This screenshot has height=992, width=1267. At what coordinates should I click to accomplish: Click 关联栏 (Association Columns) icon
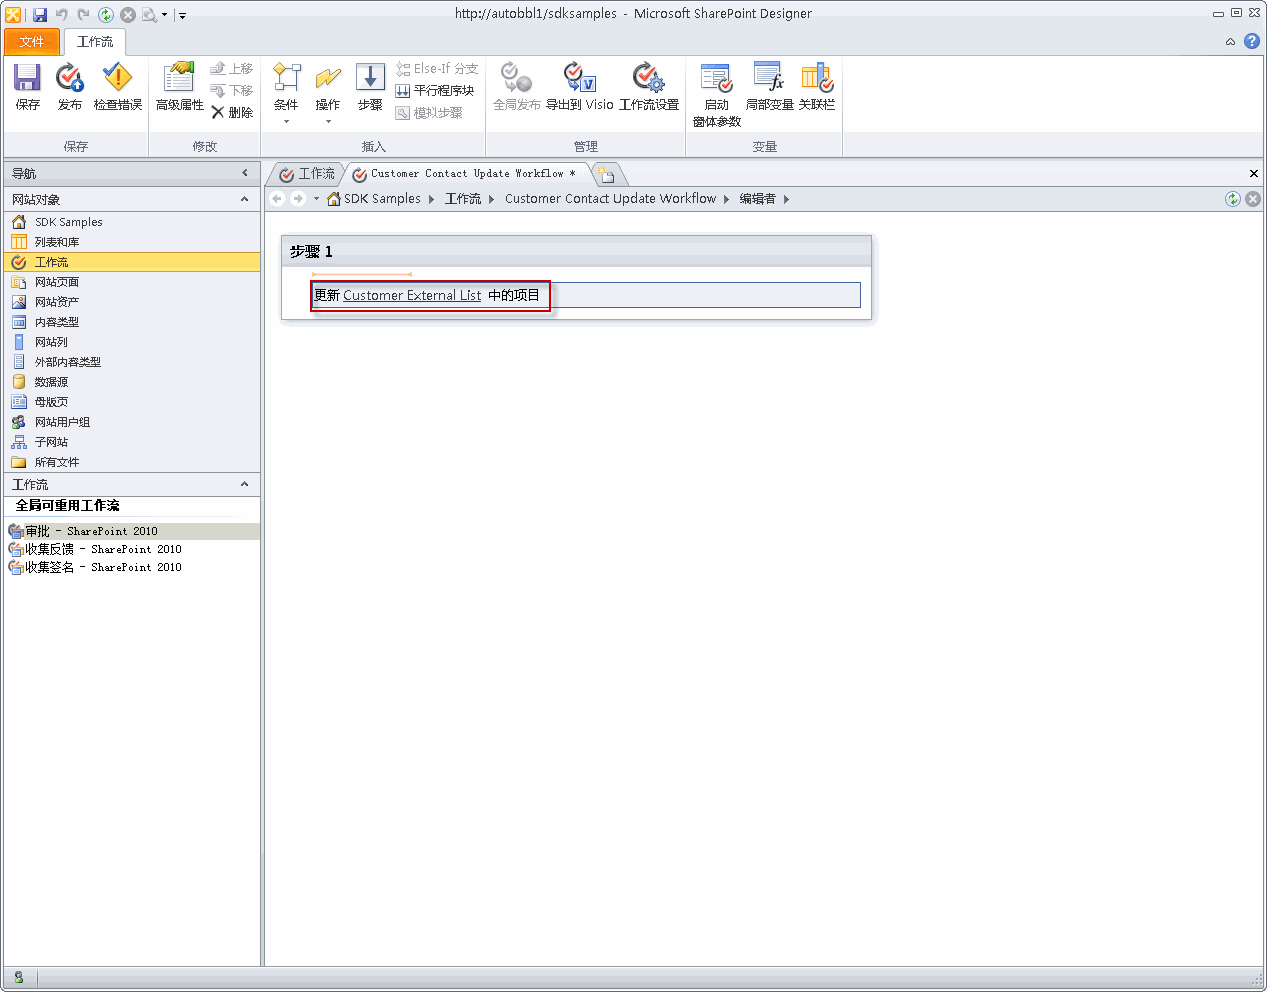click(817, 87)
